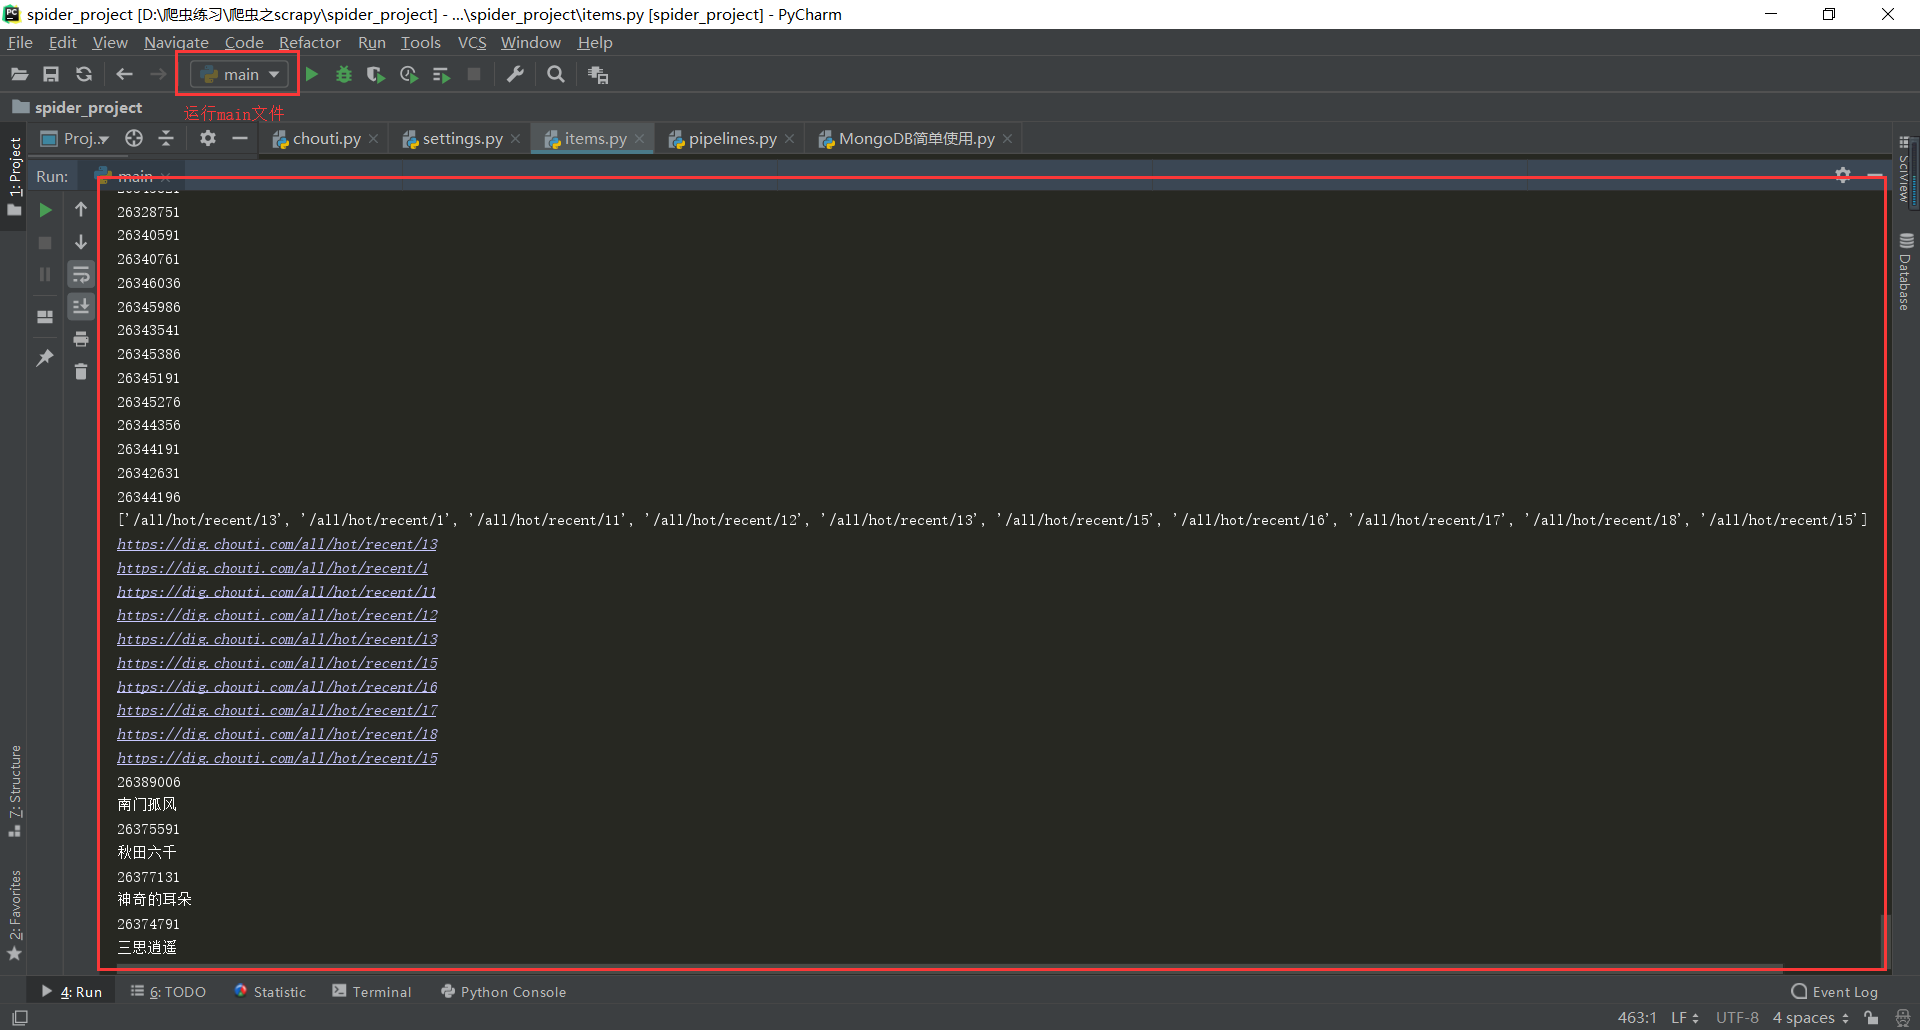Viewport: 1920px width, 1030px height.
Task: Open the Python Console tool window
Action: 503,991
